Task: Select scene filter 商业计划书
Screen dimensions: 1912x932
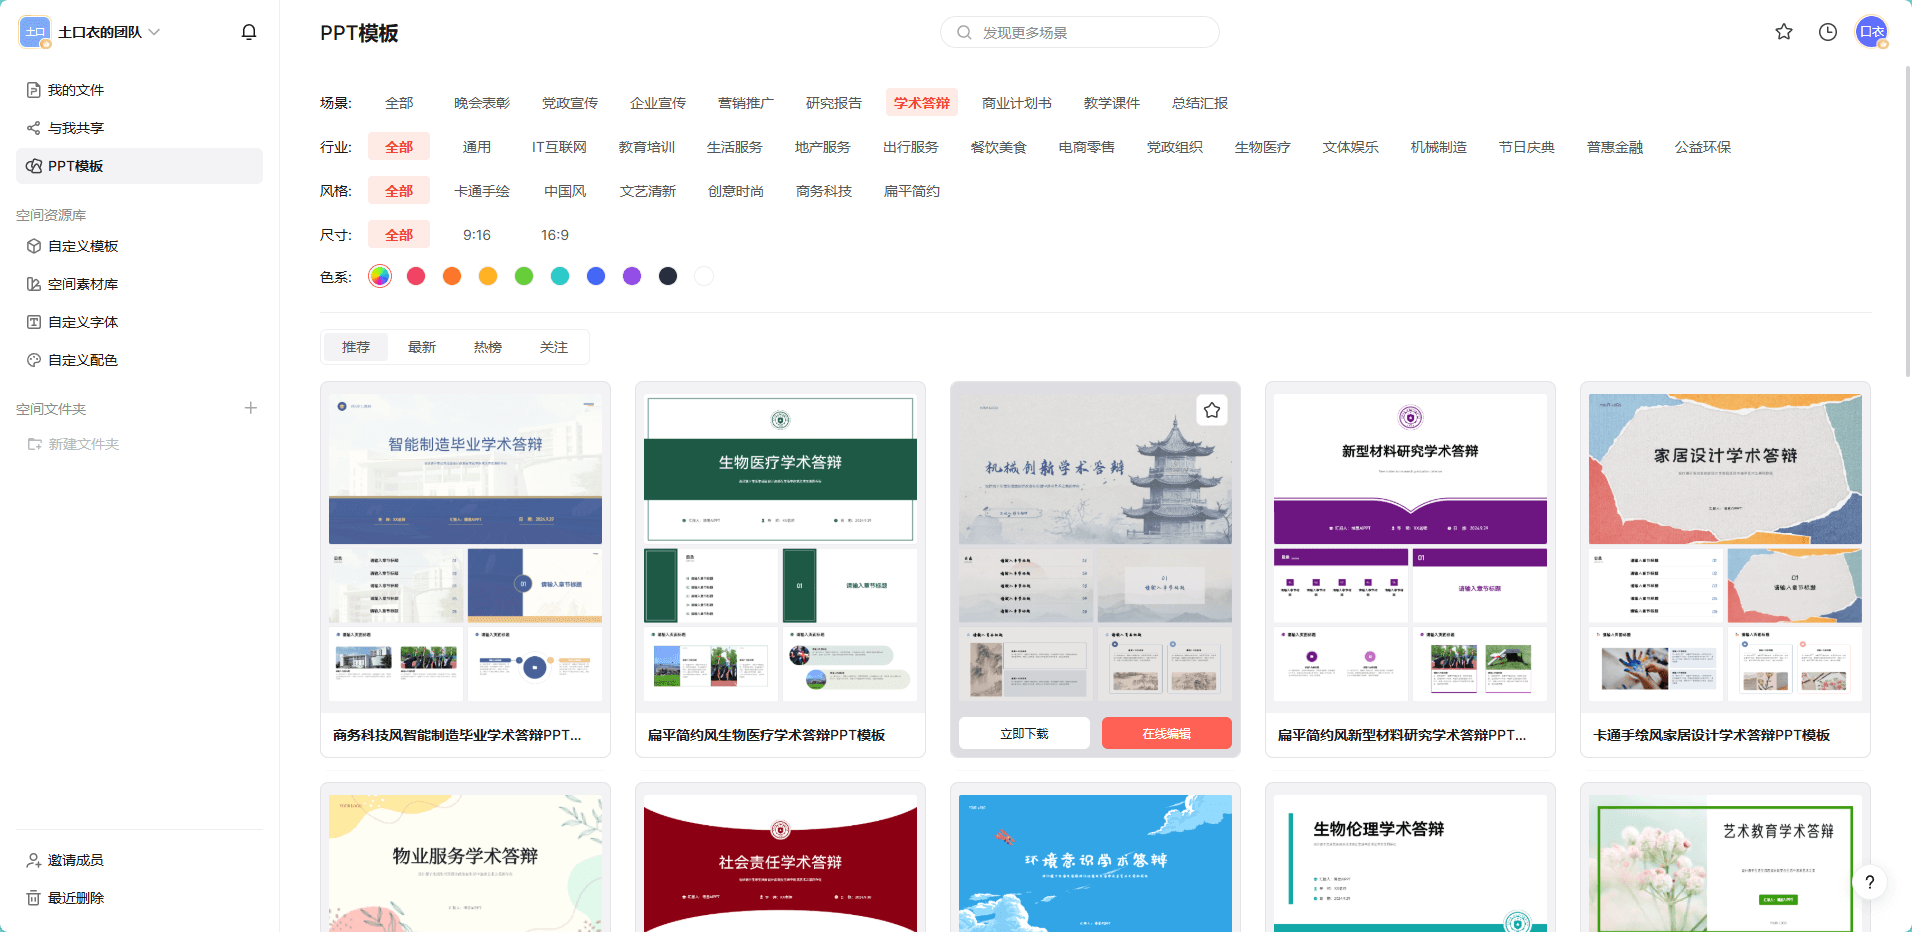Action: point(1017,103)
